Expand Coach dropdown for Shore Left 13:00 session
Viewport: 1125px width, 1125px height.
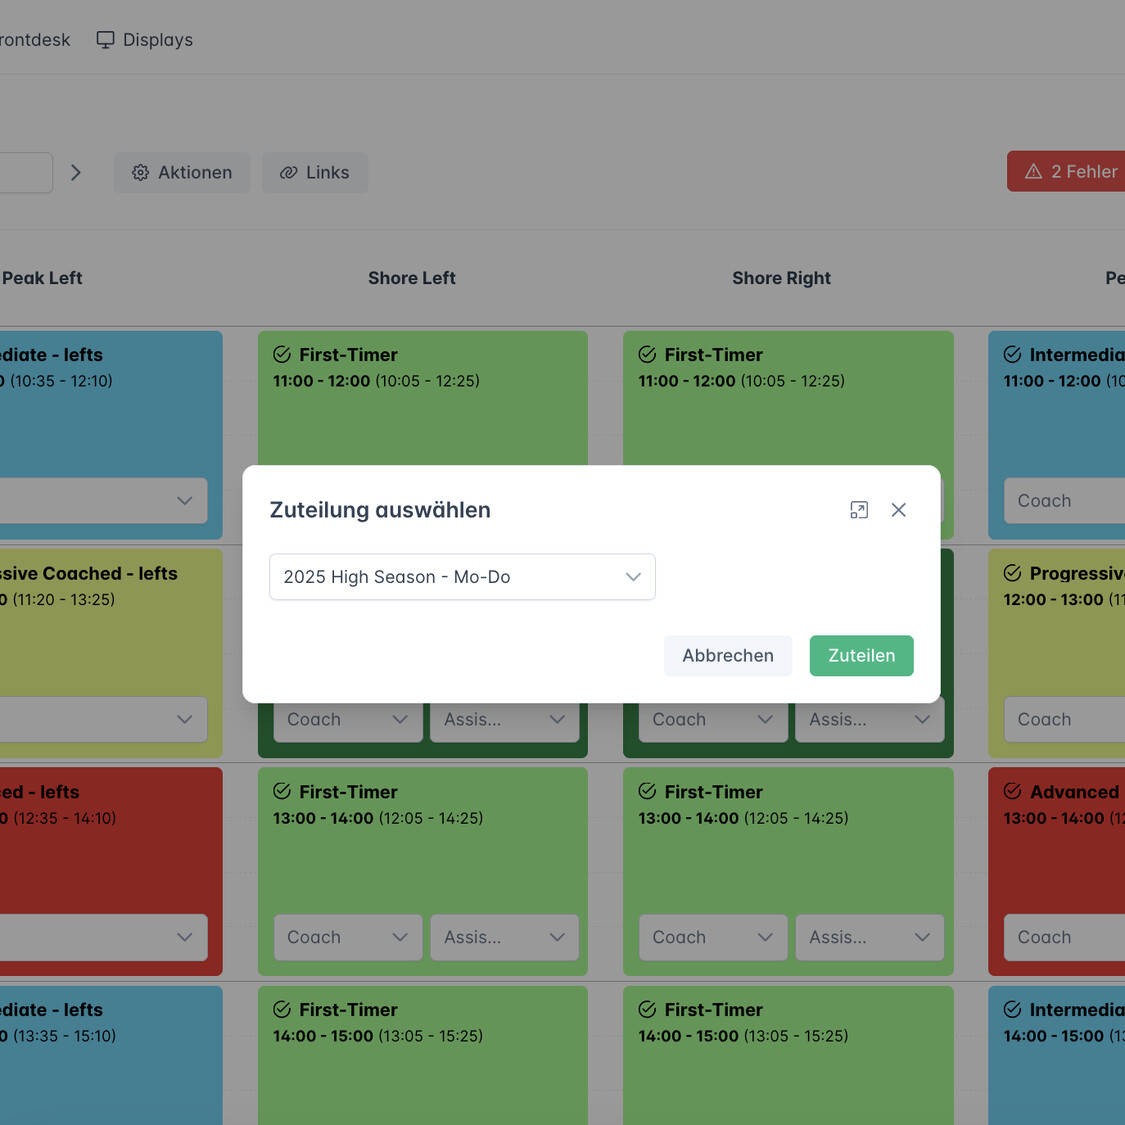tap(347, 938)
